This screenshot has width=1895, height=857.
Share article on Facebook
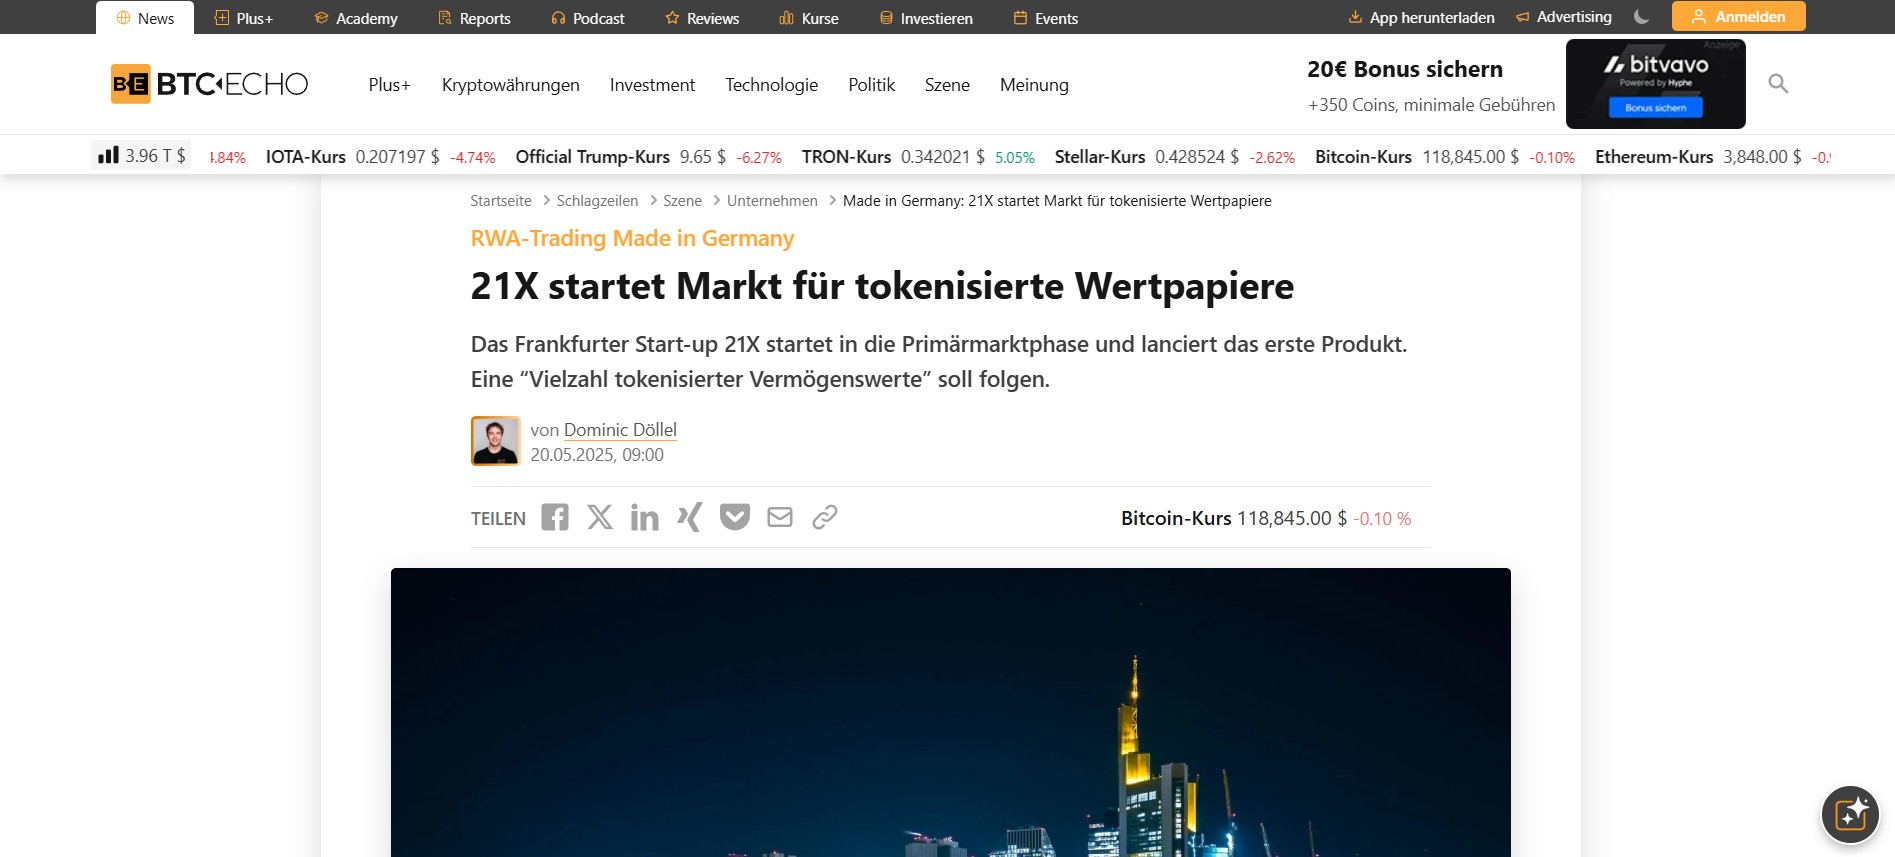point(555,517)
